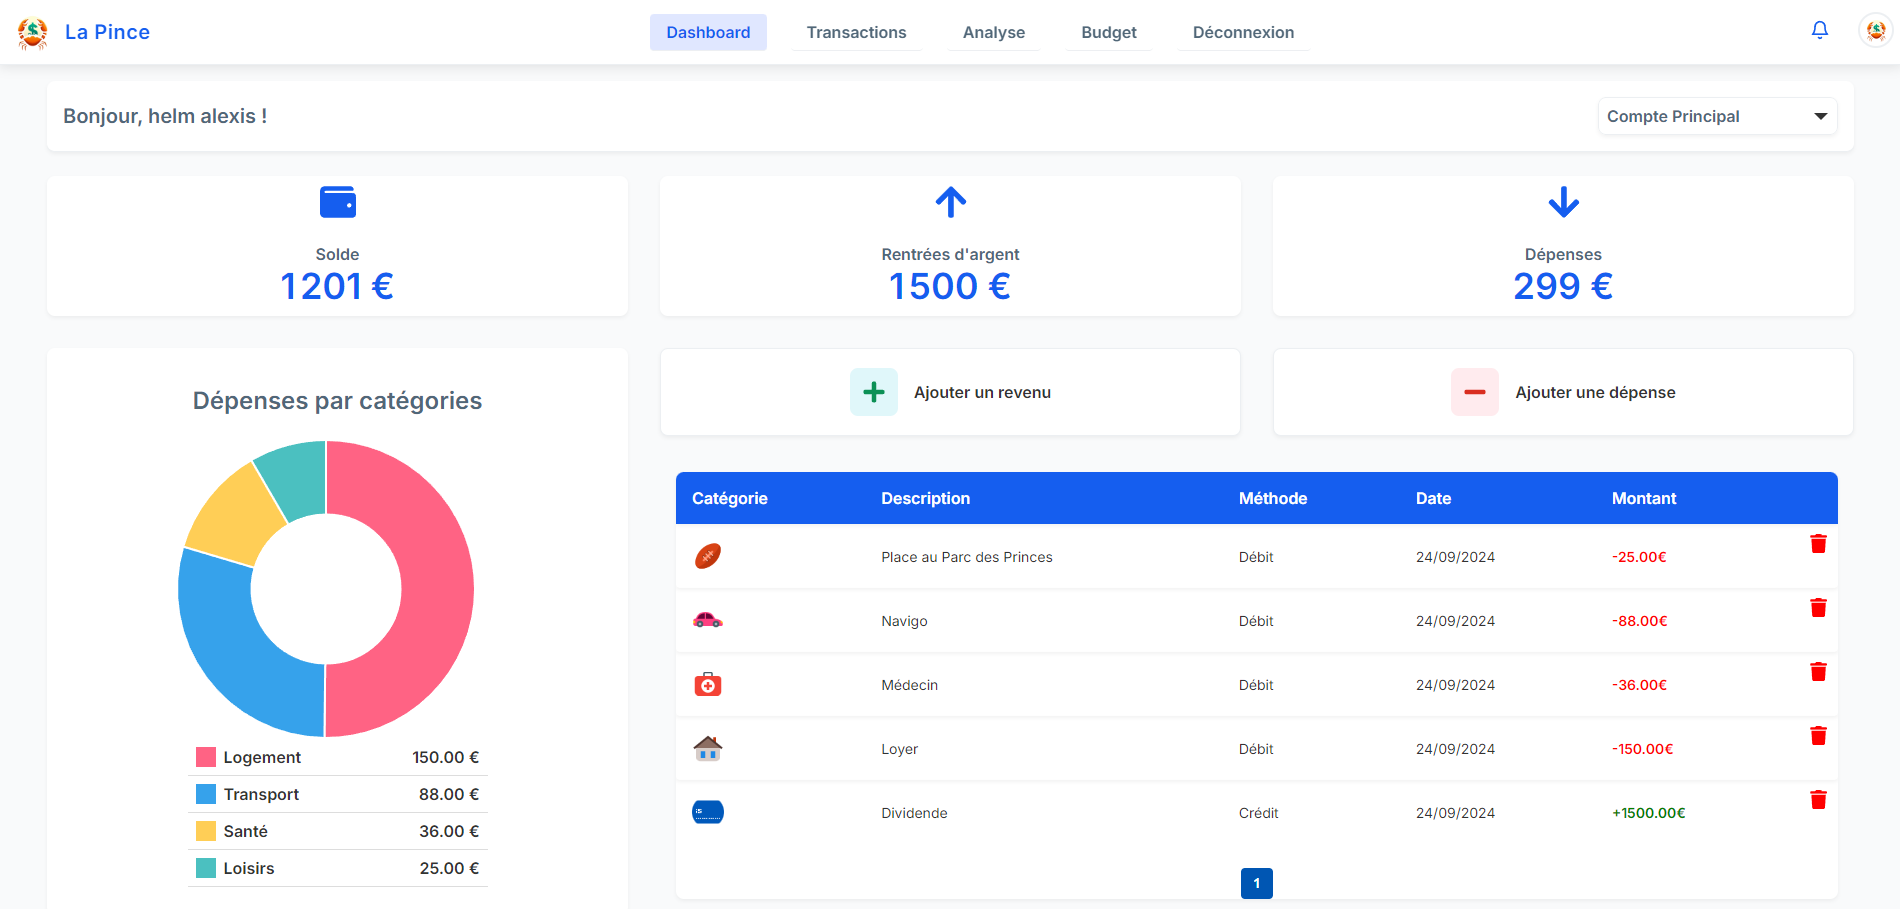The image size is (1900, 909).
Task: Click the Logement legend label
Action: pyautogui.click(x=262, y=757)
